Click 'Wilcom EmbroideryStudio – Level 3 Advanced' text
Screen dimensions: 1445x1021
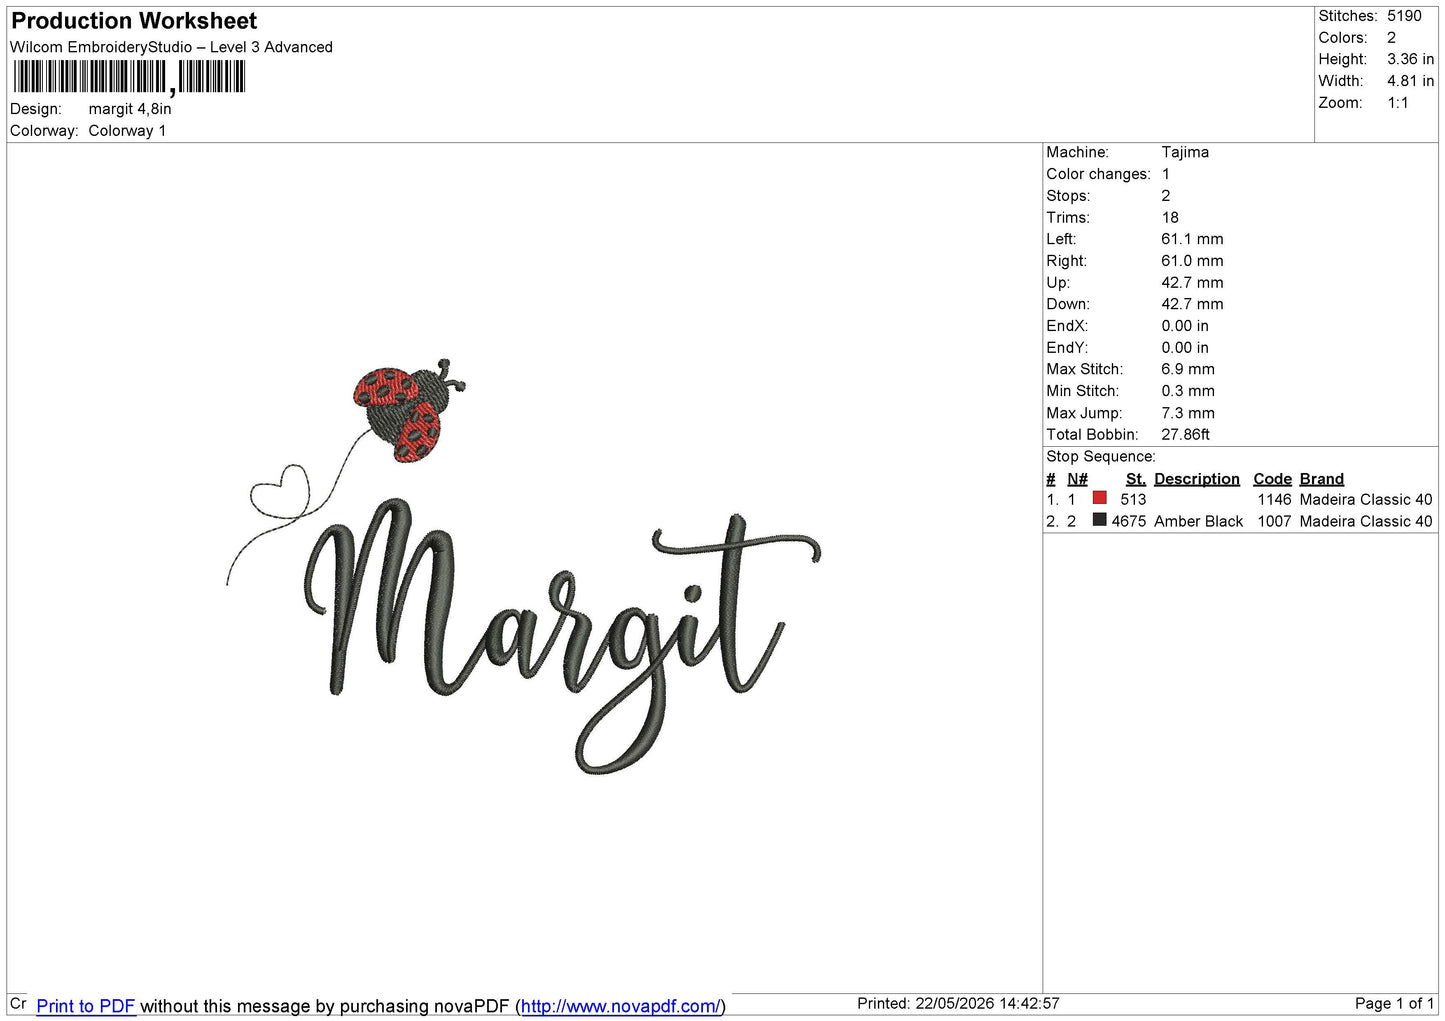(171, 47)
